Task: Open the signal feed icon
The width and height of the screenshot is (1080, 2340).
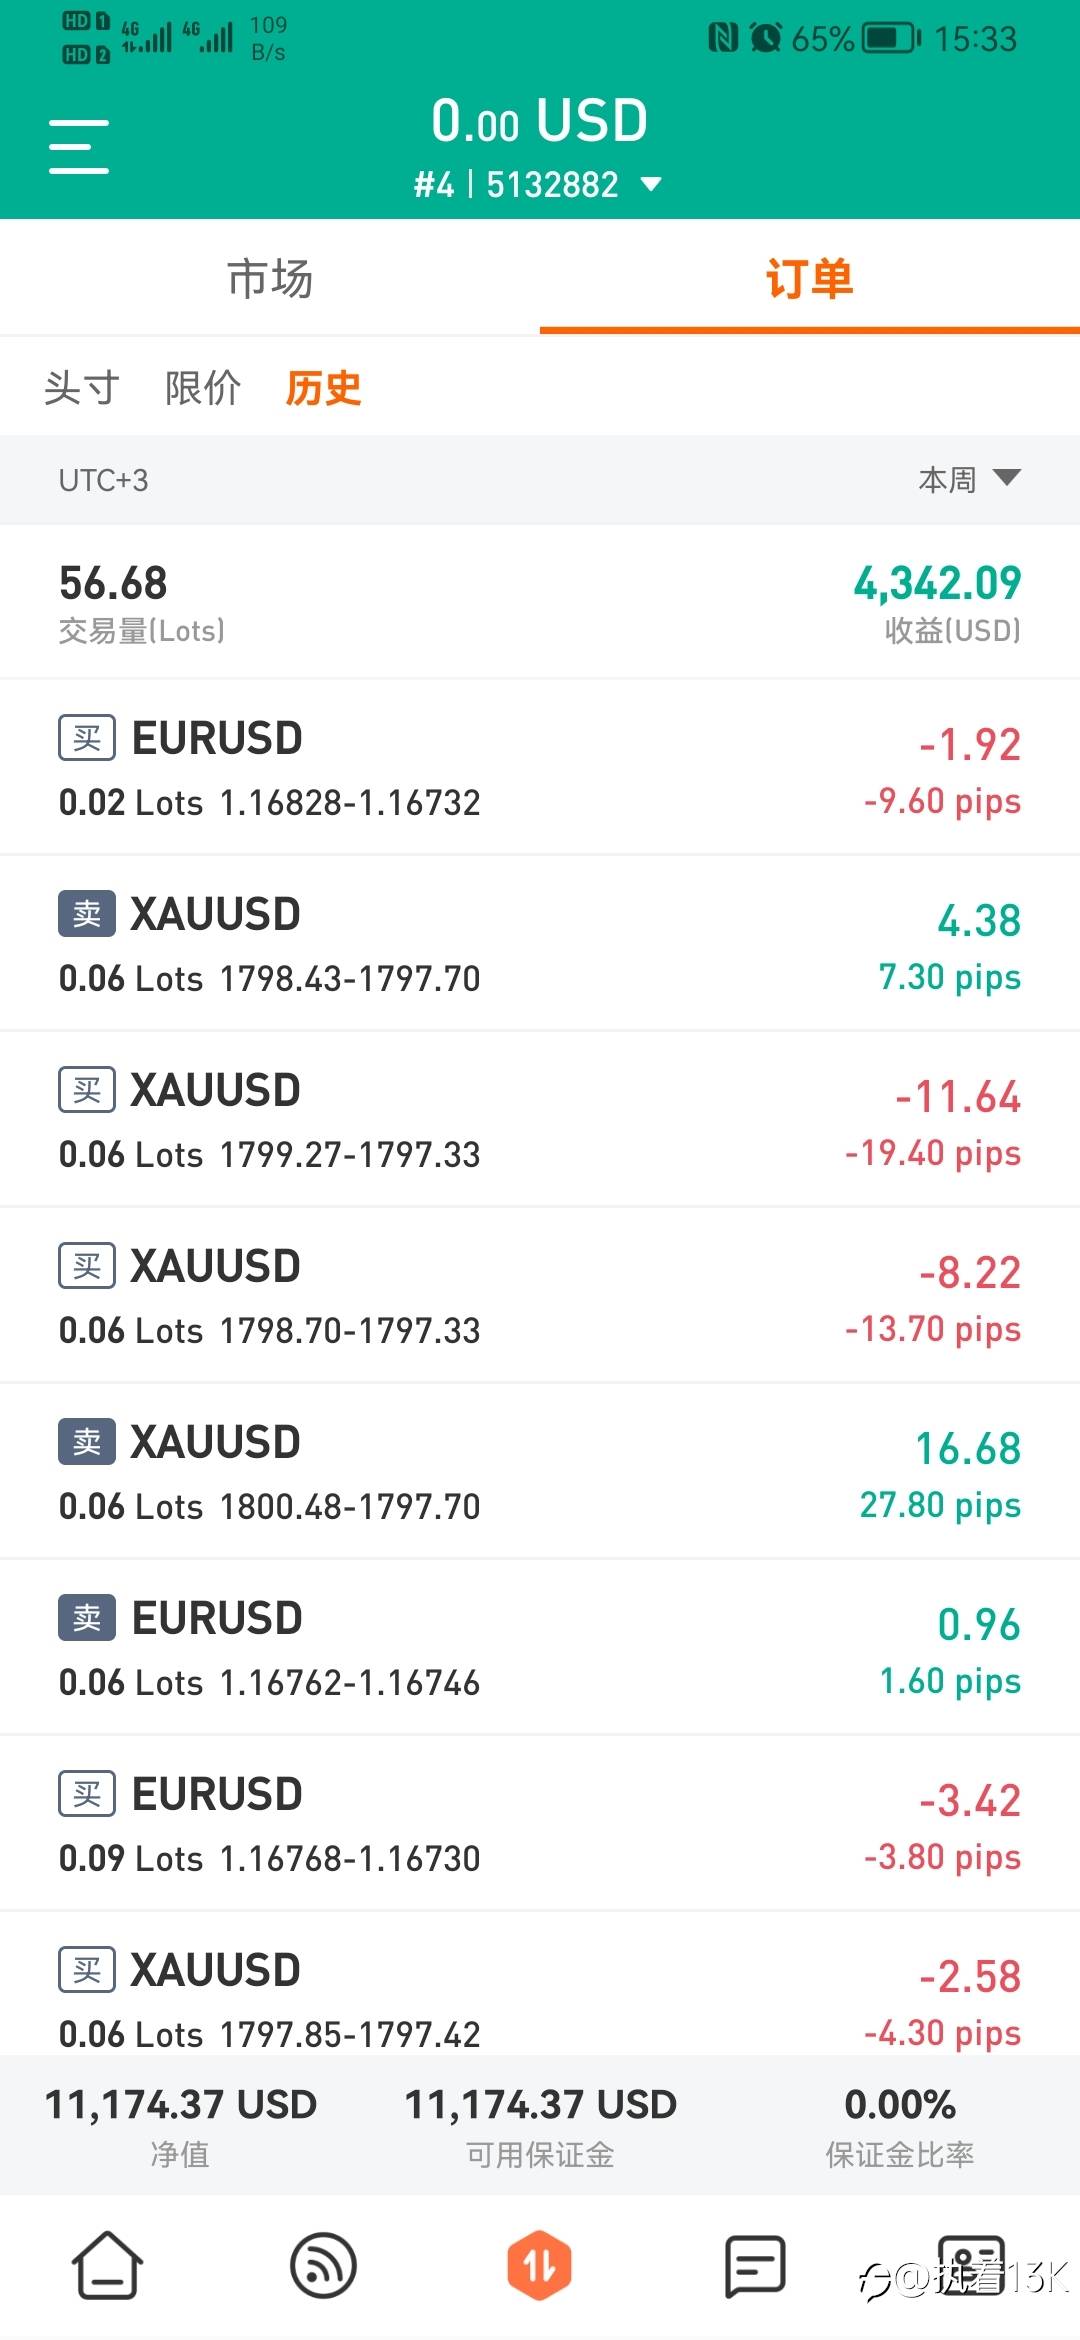Action: (x=323, y=2265)
